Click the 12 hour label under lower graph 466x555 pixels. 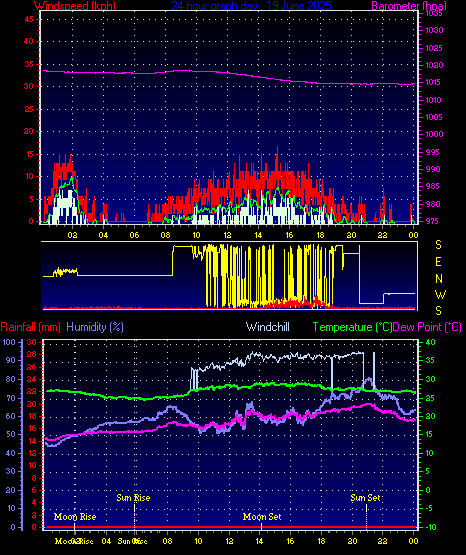[229, 541]
